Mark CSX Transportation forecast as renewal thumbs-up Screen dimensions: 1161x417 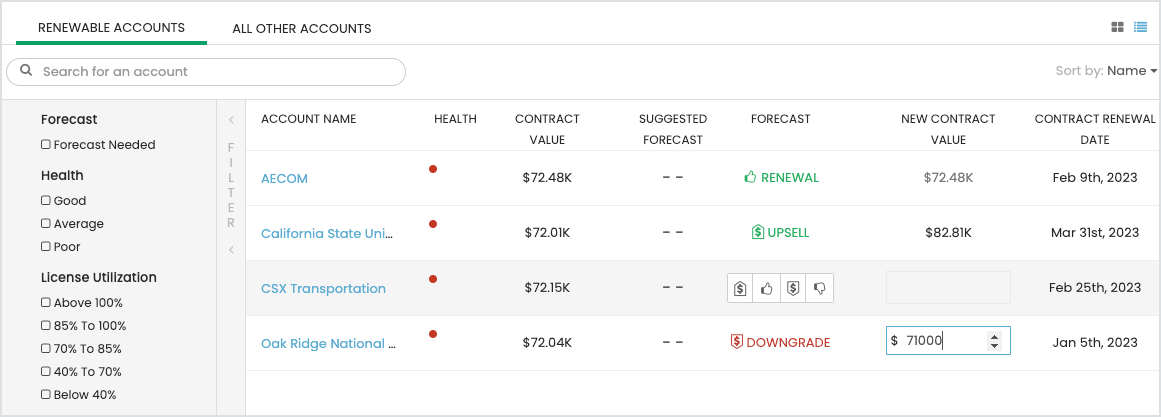[766, 289]
